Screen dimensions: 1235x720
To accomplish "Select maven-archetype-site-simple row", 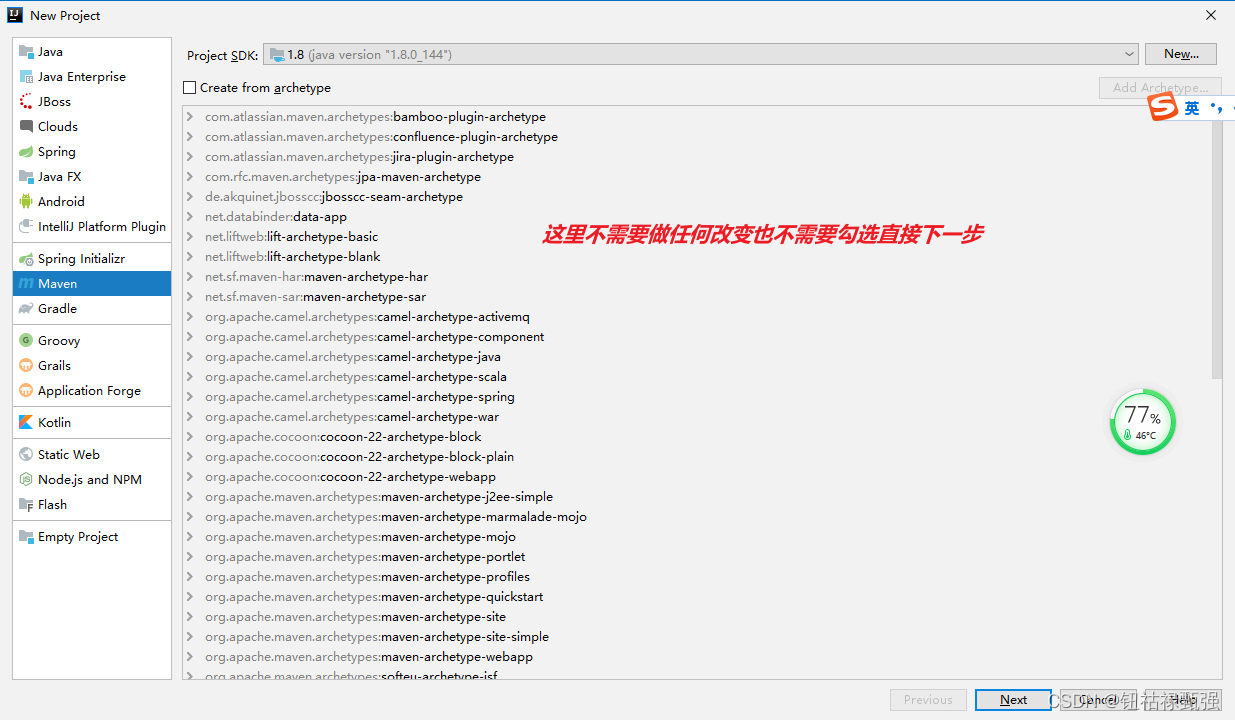I will click(697, 637).
